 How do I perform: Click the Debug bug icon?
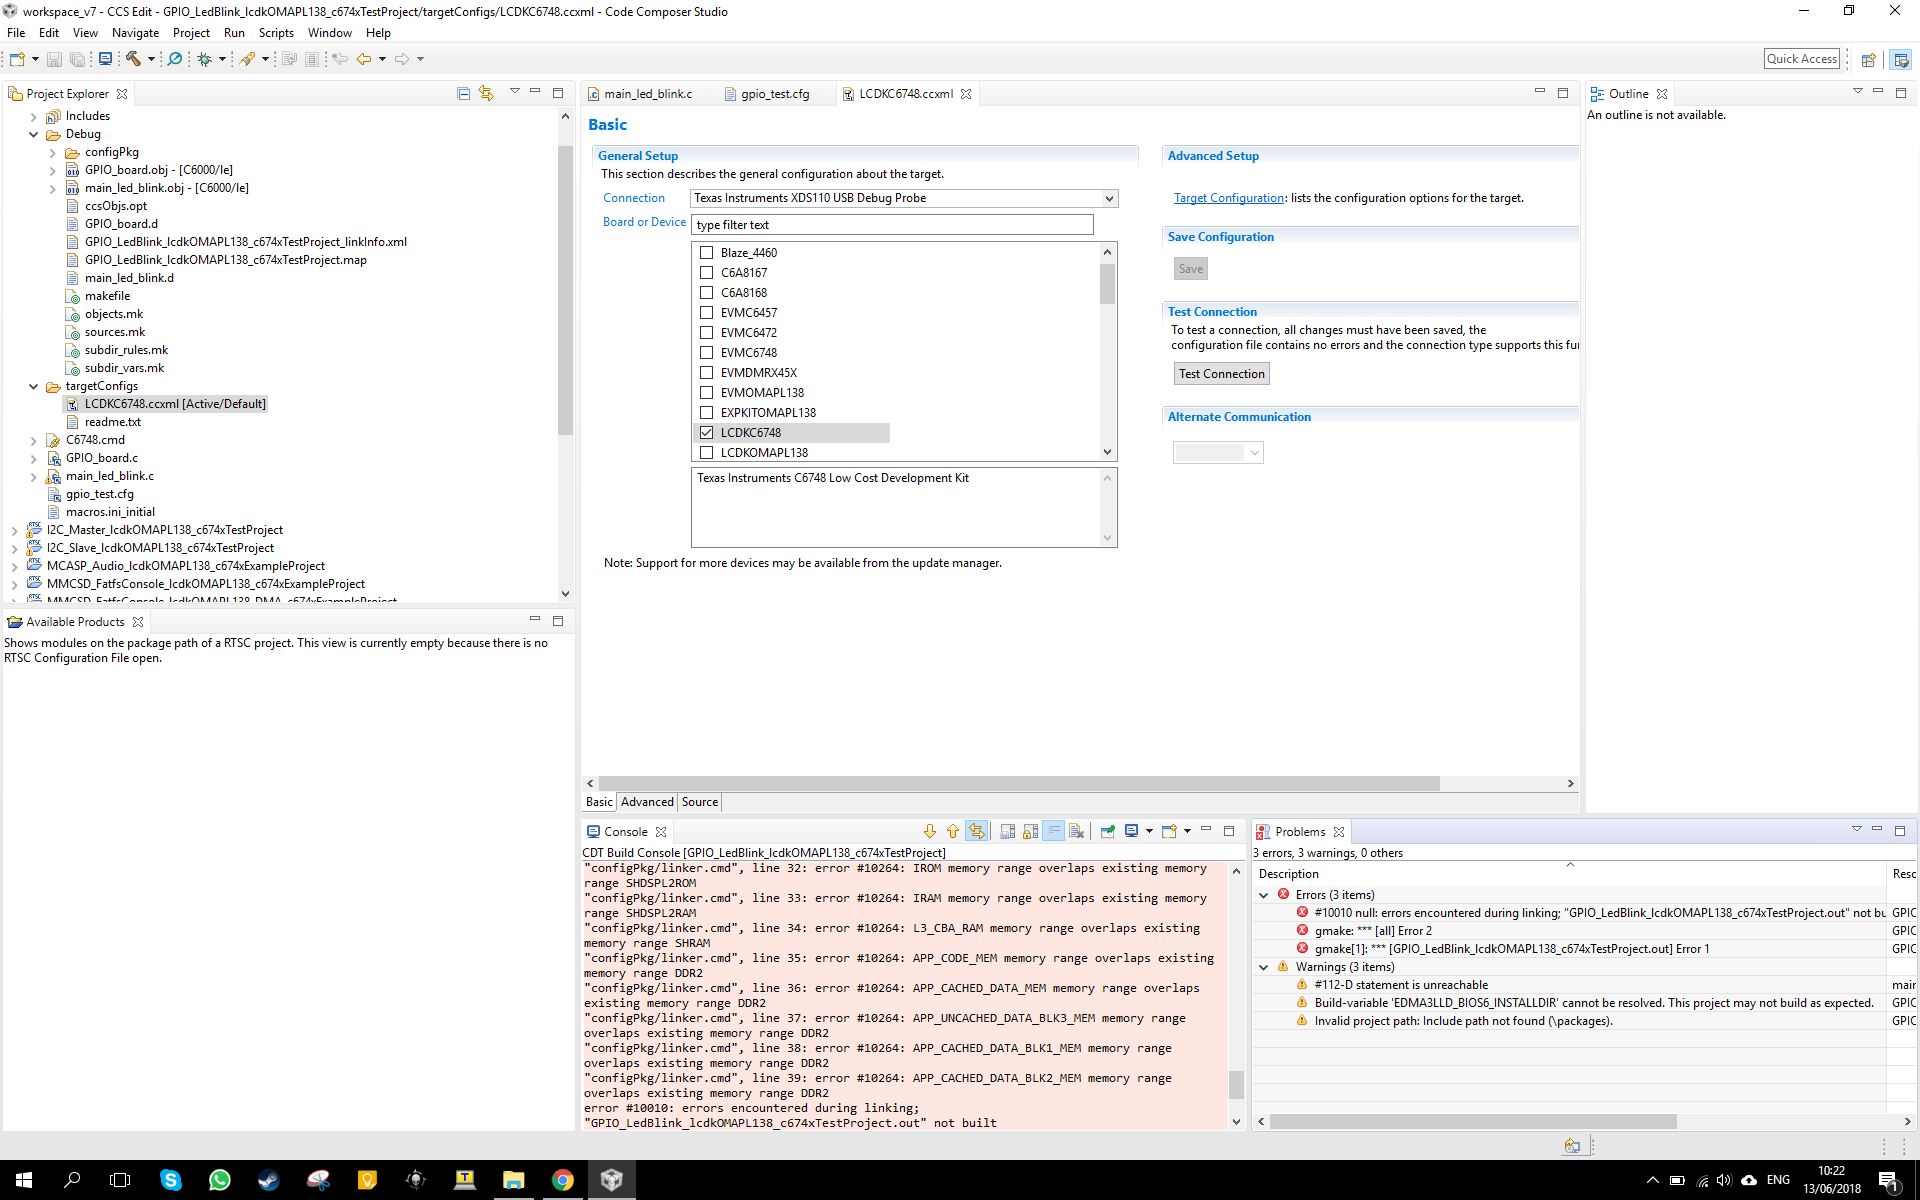pyautogui.click(x=204, y=59)
